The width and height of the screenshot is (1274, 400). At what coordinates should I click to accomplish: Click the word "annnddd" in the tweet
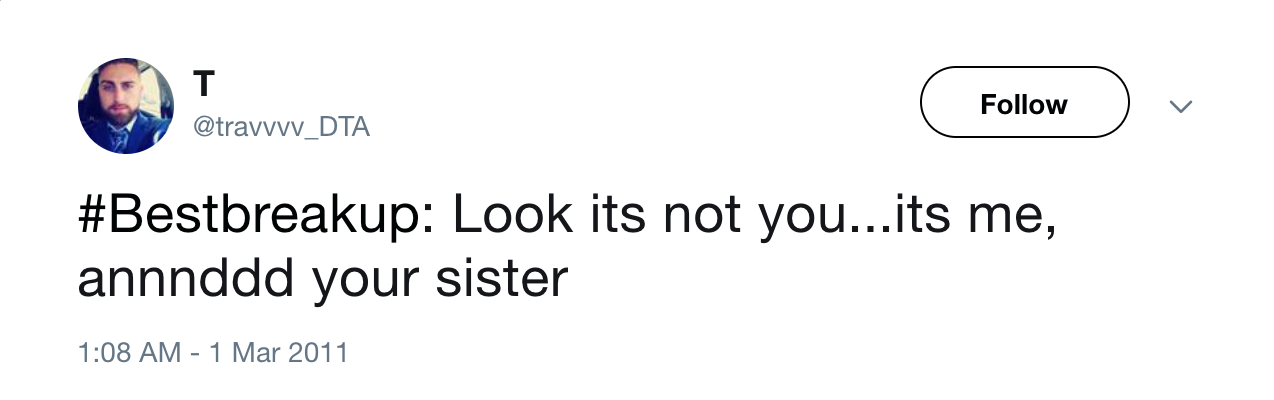tap(185, 279)
